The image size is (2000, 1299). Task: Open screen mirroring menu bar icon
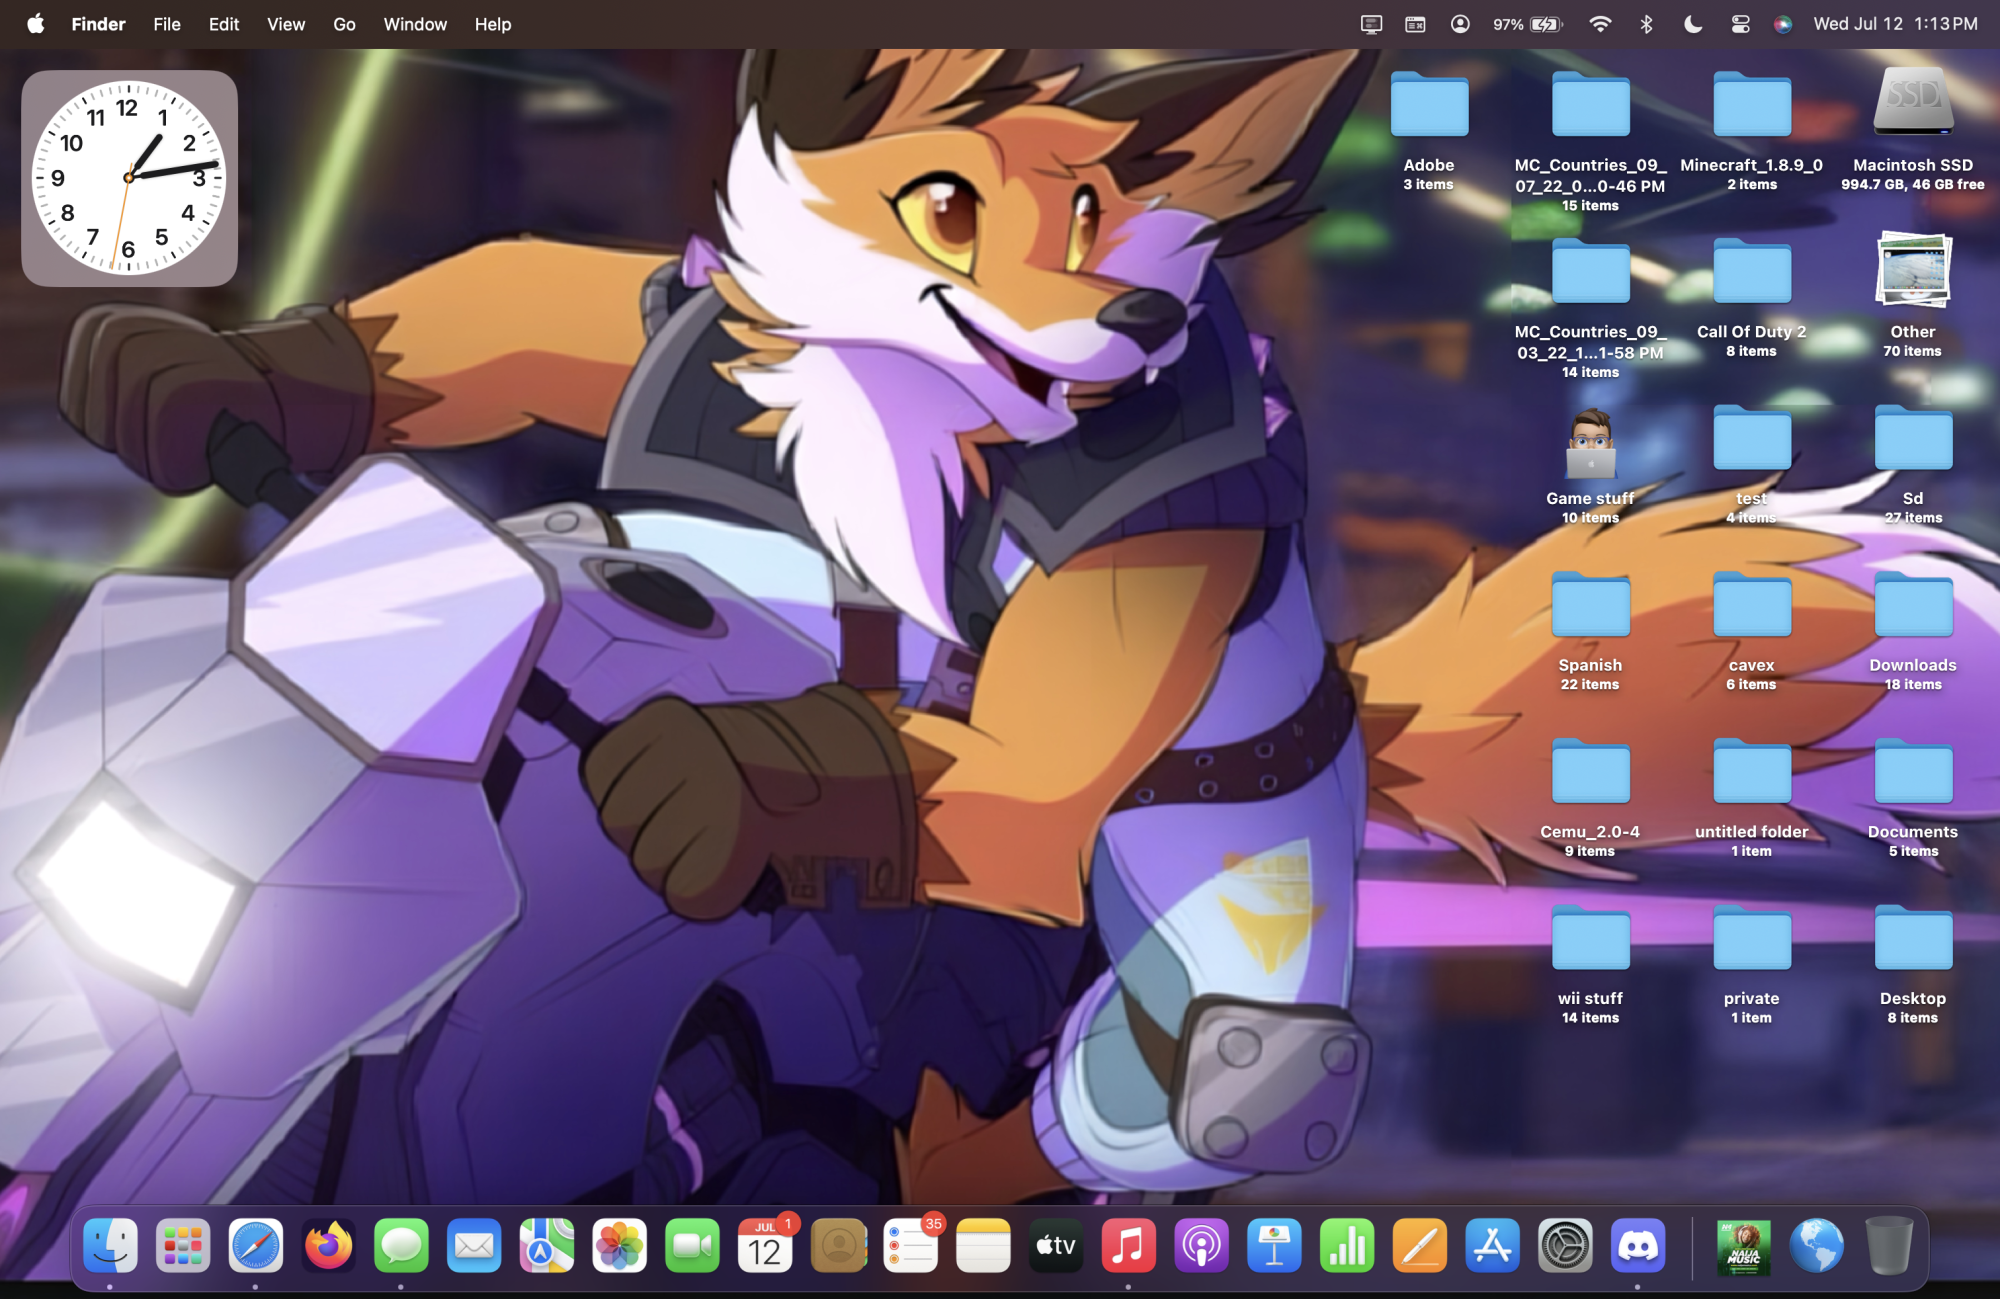[x=1371, y=24]
